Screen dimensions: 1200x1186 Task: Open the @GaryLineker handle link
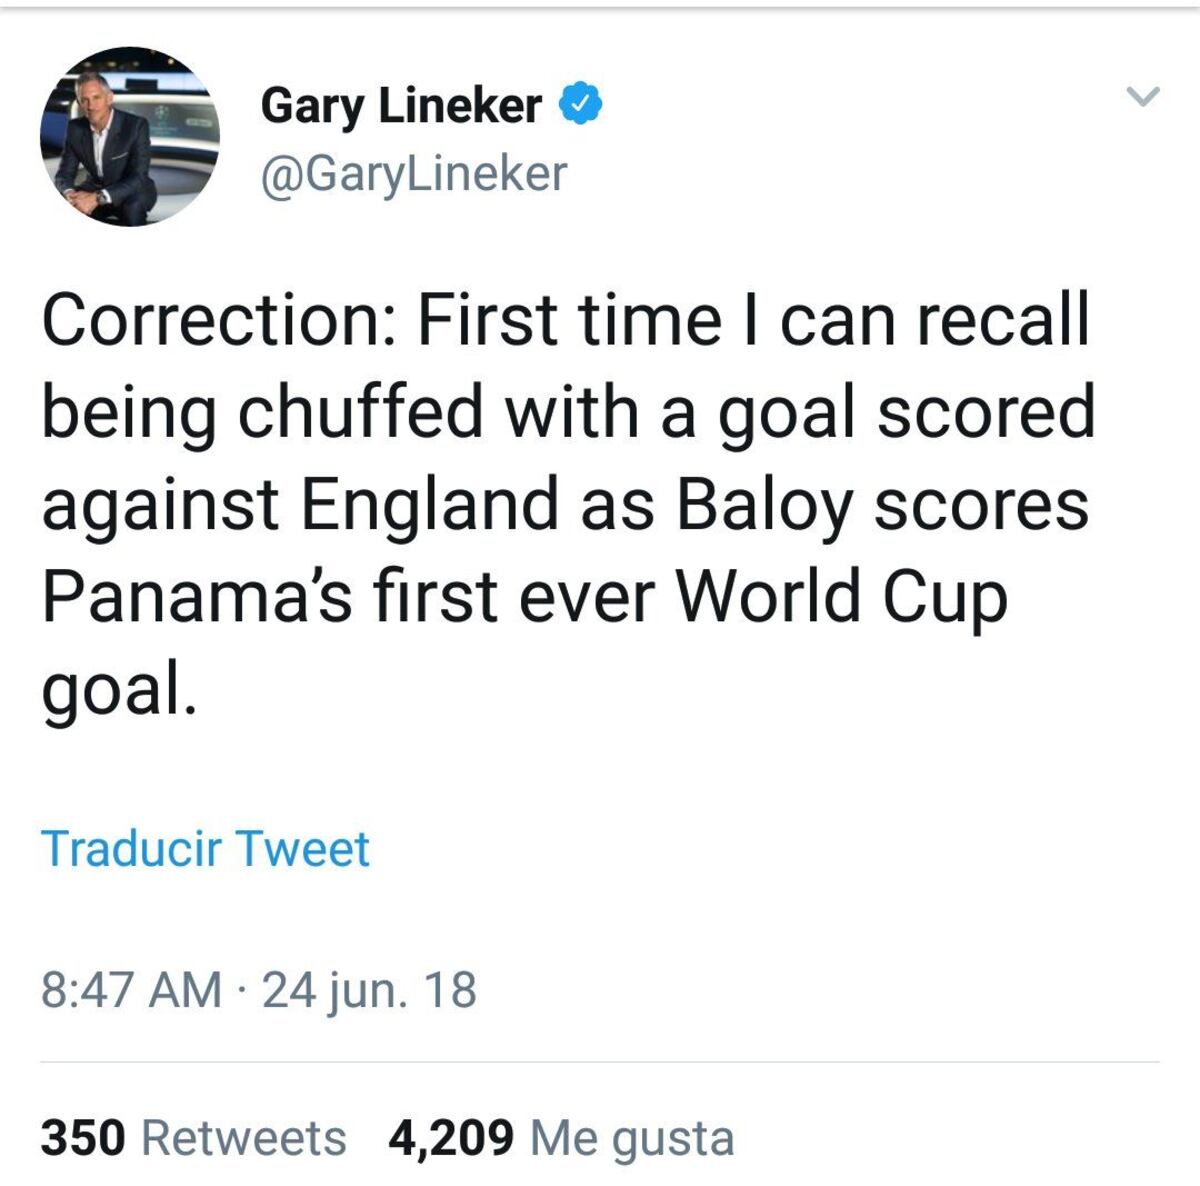pyautogui.click(x=413, y=173)
